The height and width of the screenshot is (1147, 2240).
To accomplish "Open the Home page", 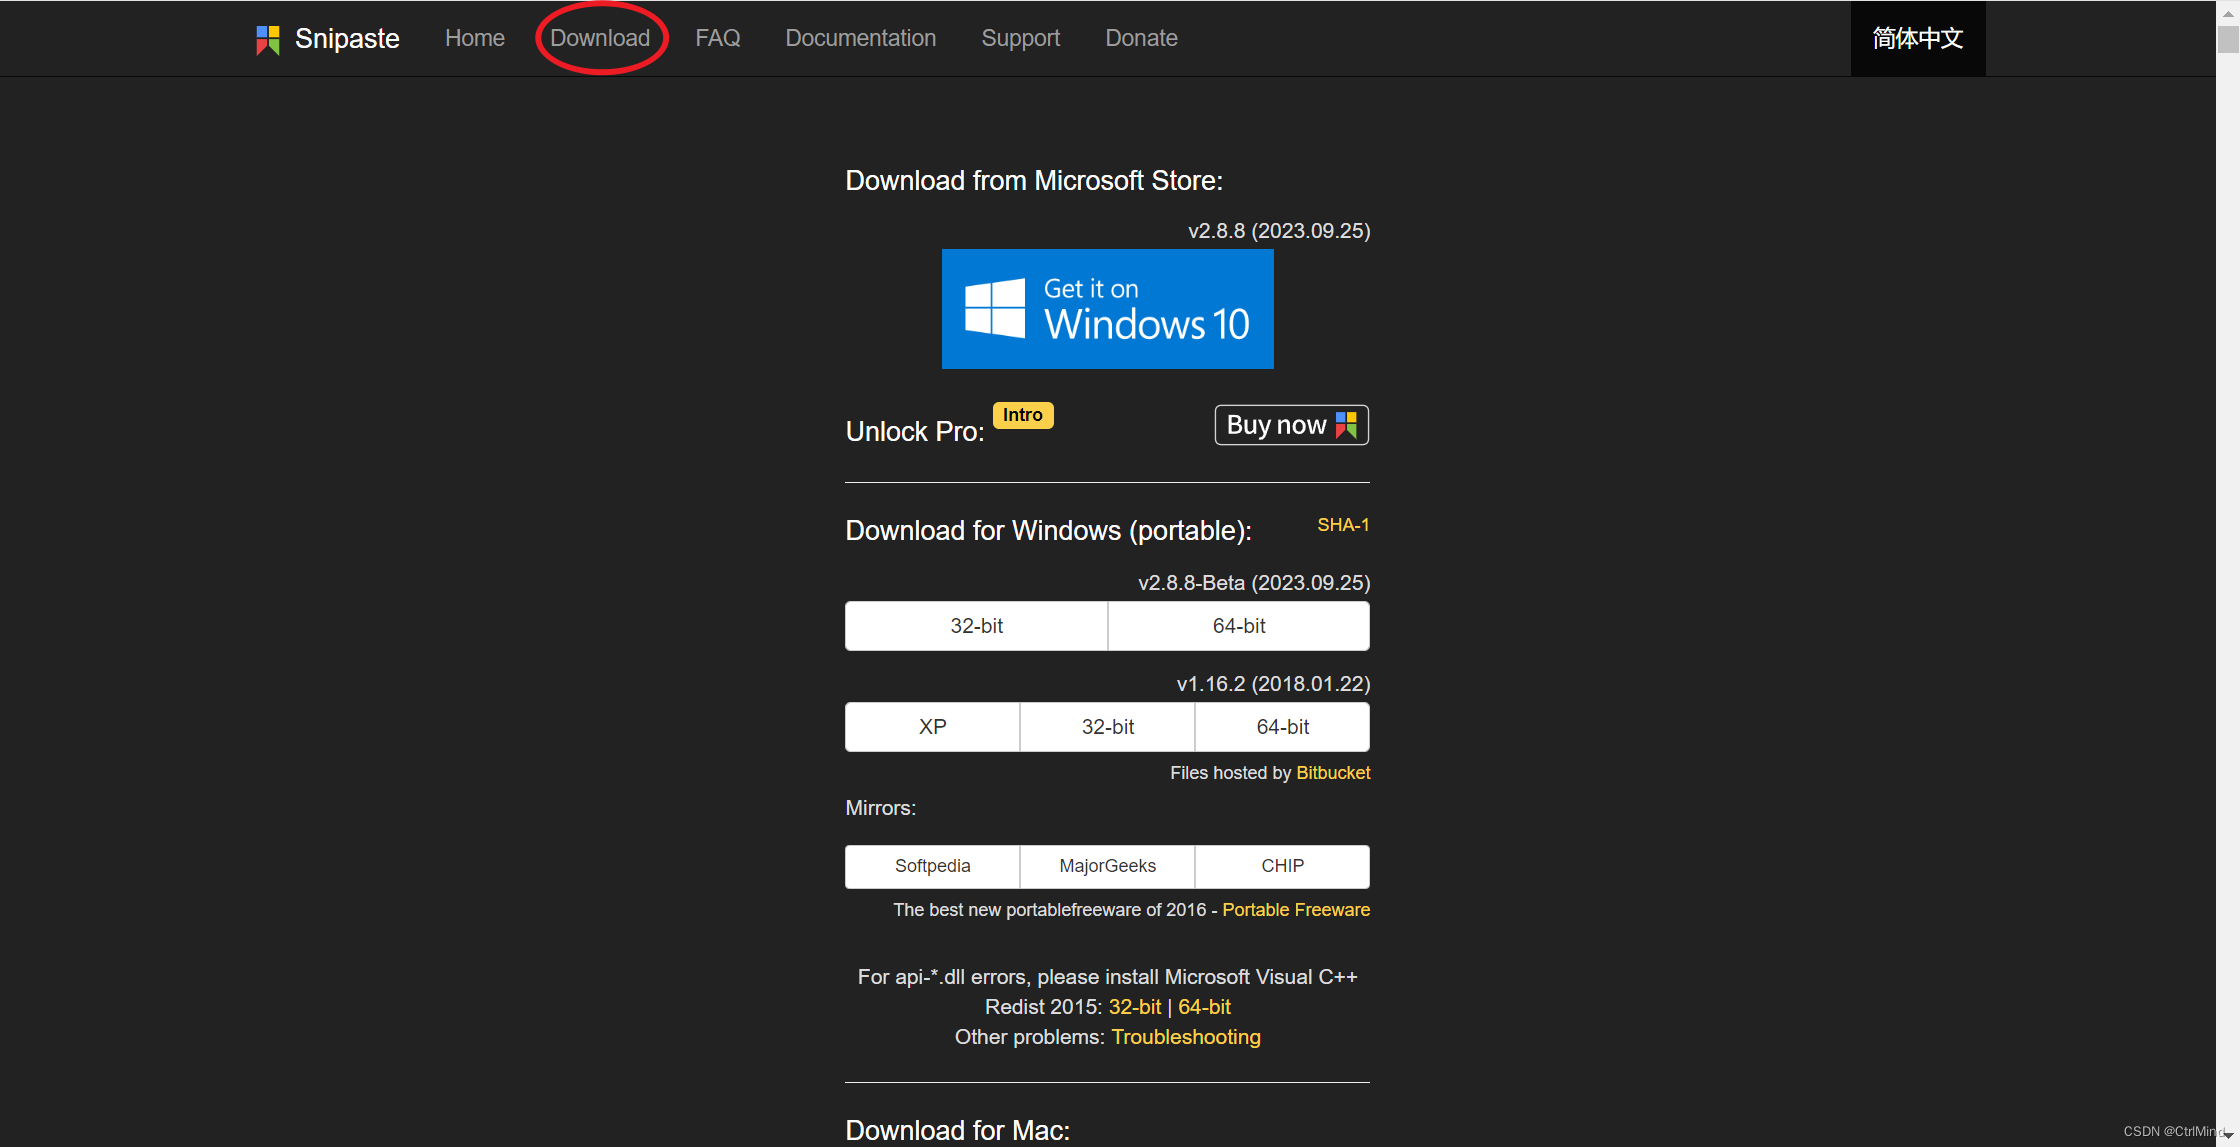I will [x=475, y=38].
